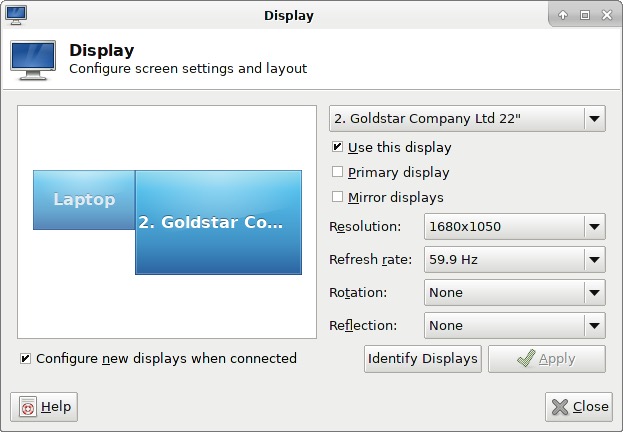Image resolution: width=623 pixels, height=432 pixels.
Task: Select the 2. Goldstar Co... display rectangle
Action: (219, 223)
